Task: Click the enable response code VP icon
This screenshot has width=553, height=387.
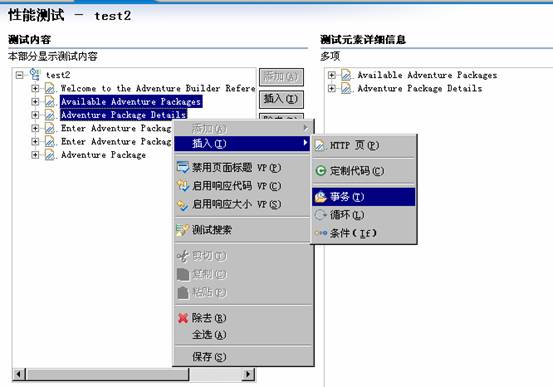Action: coord(183,186)
